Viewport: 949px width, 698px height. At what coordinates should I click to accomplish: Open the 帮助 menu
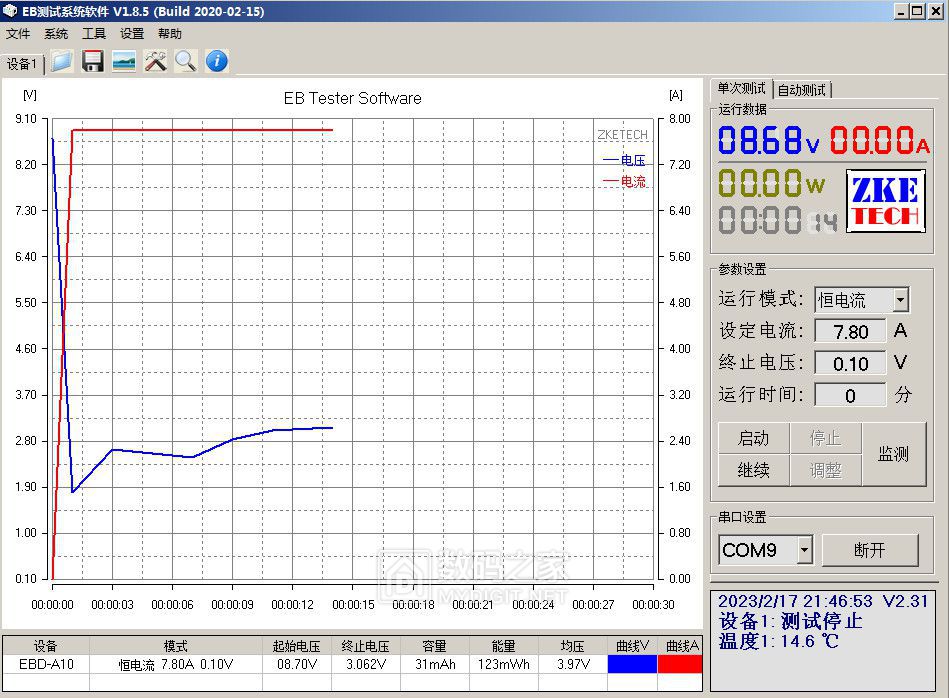(x=169, y=33)
